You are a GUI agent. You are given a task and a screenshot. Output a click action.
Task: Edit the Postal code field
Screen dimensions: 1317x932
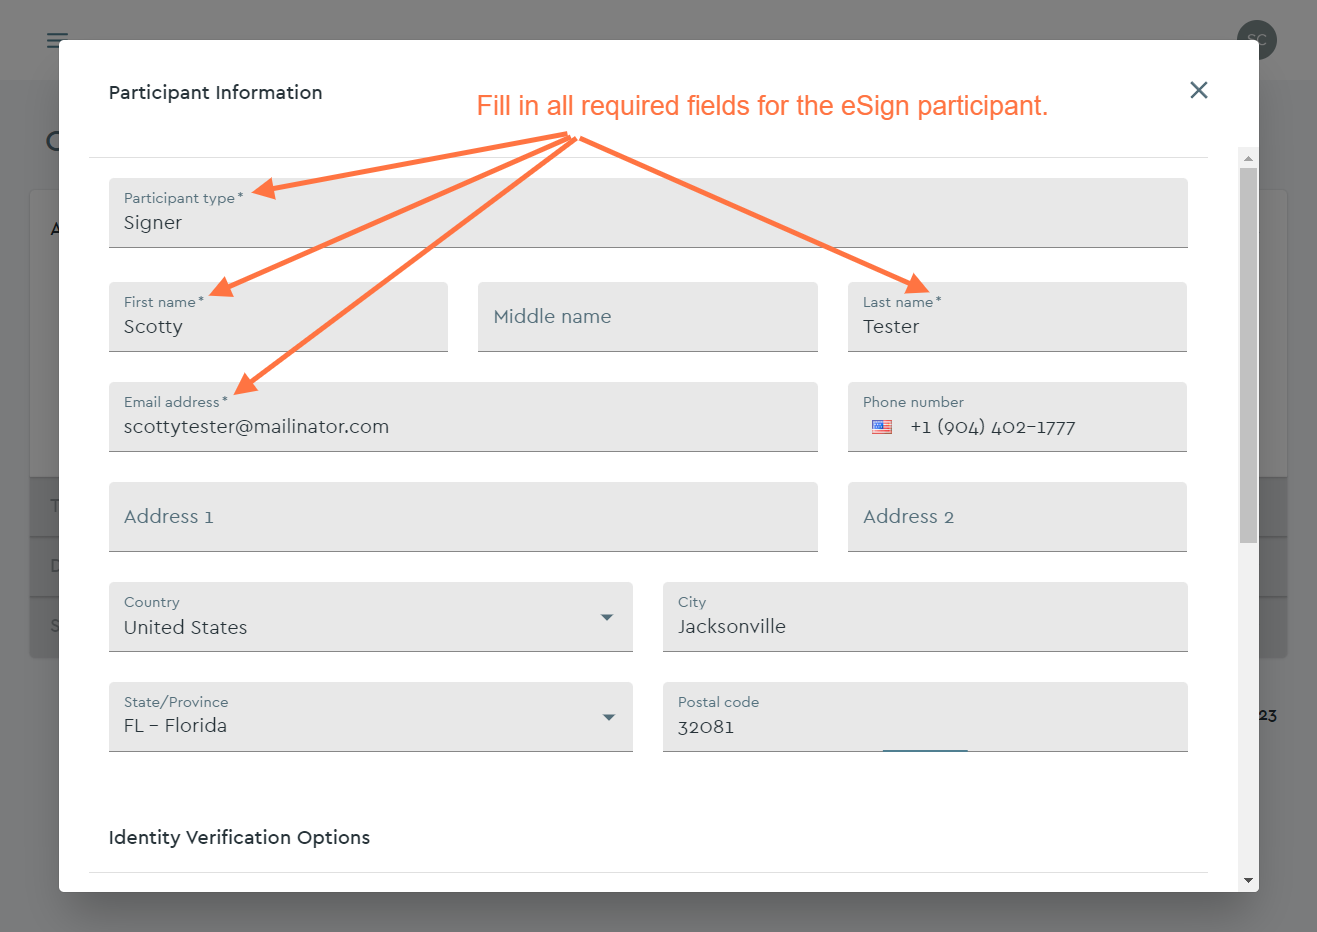(x=925, y=717)
